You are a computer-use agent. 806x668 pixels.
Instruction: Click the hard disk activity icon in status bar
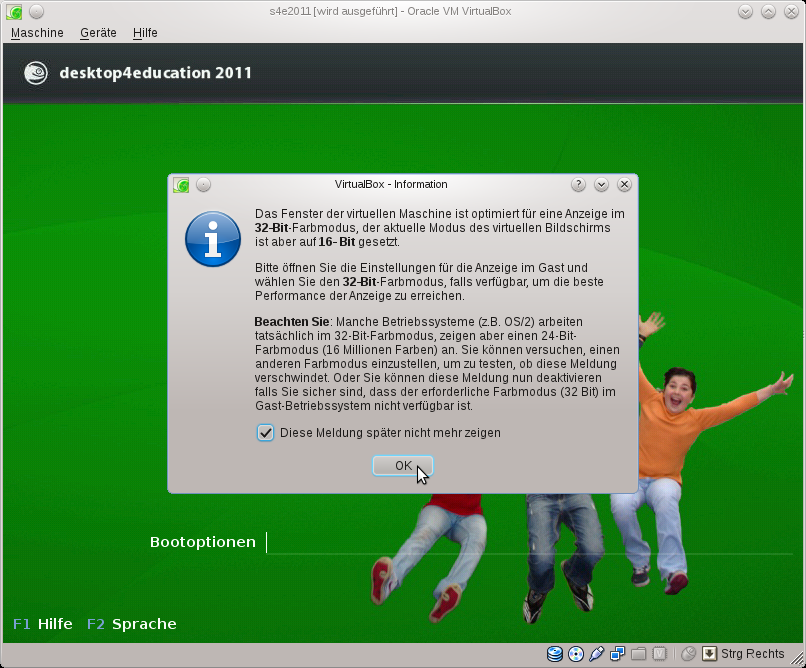(555, 654)
